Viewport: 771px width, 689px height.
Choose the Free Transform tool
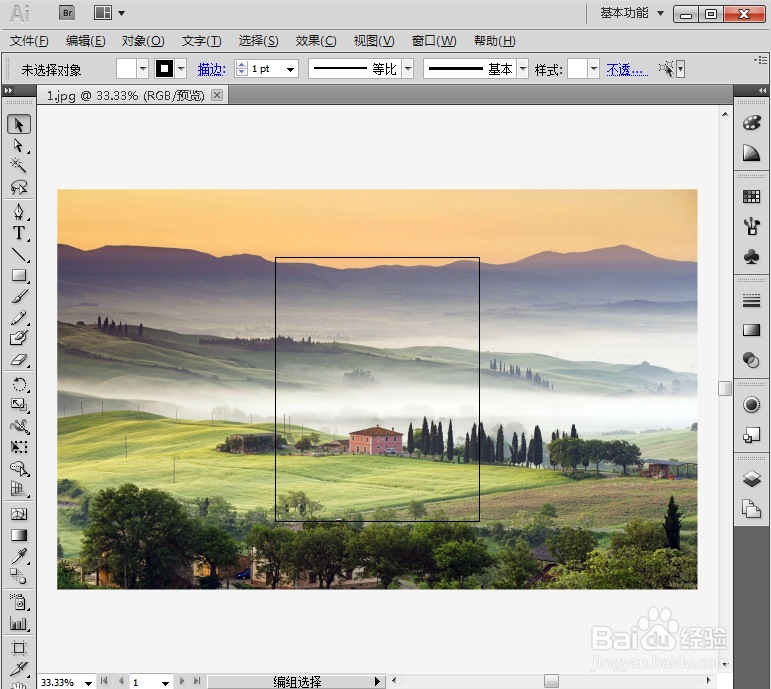[x=19, y=447]
